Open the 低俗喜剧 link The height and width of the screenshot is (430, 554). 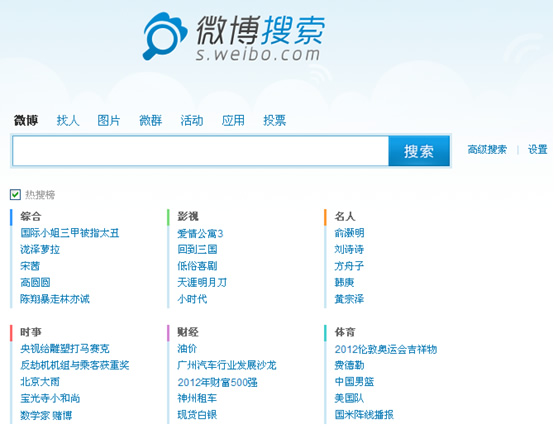pos(197,266)
